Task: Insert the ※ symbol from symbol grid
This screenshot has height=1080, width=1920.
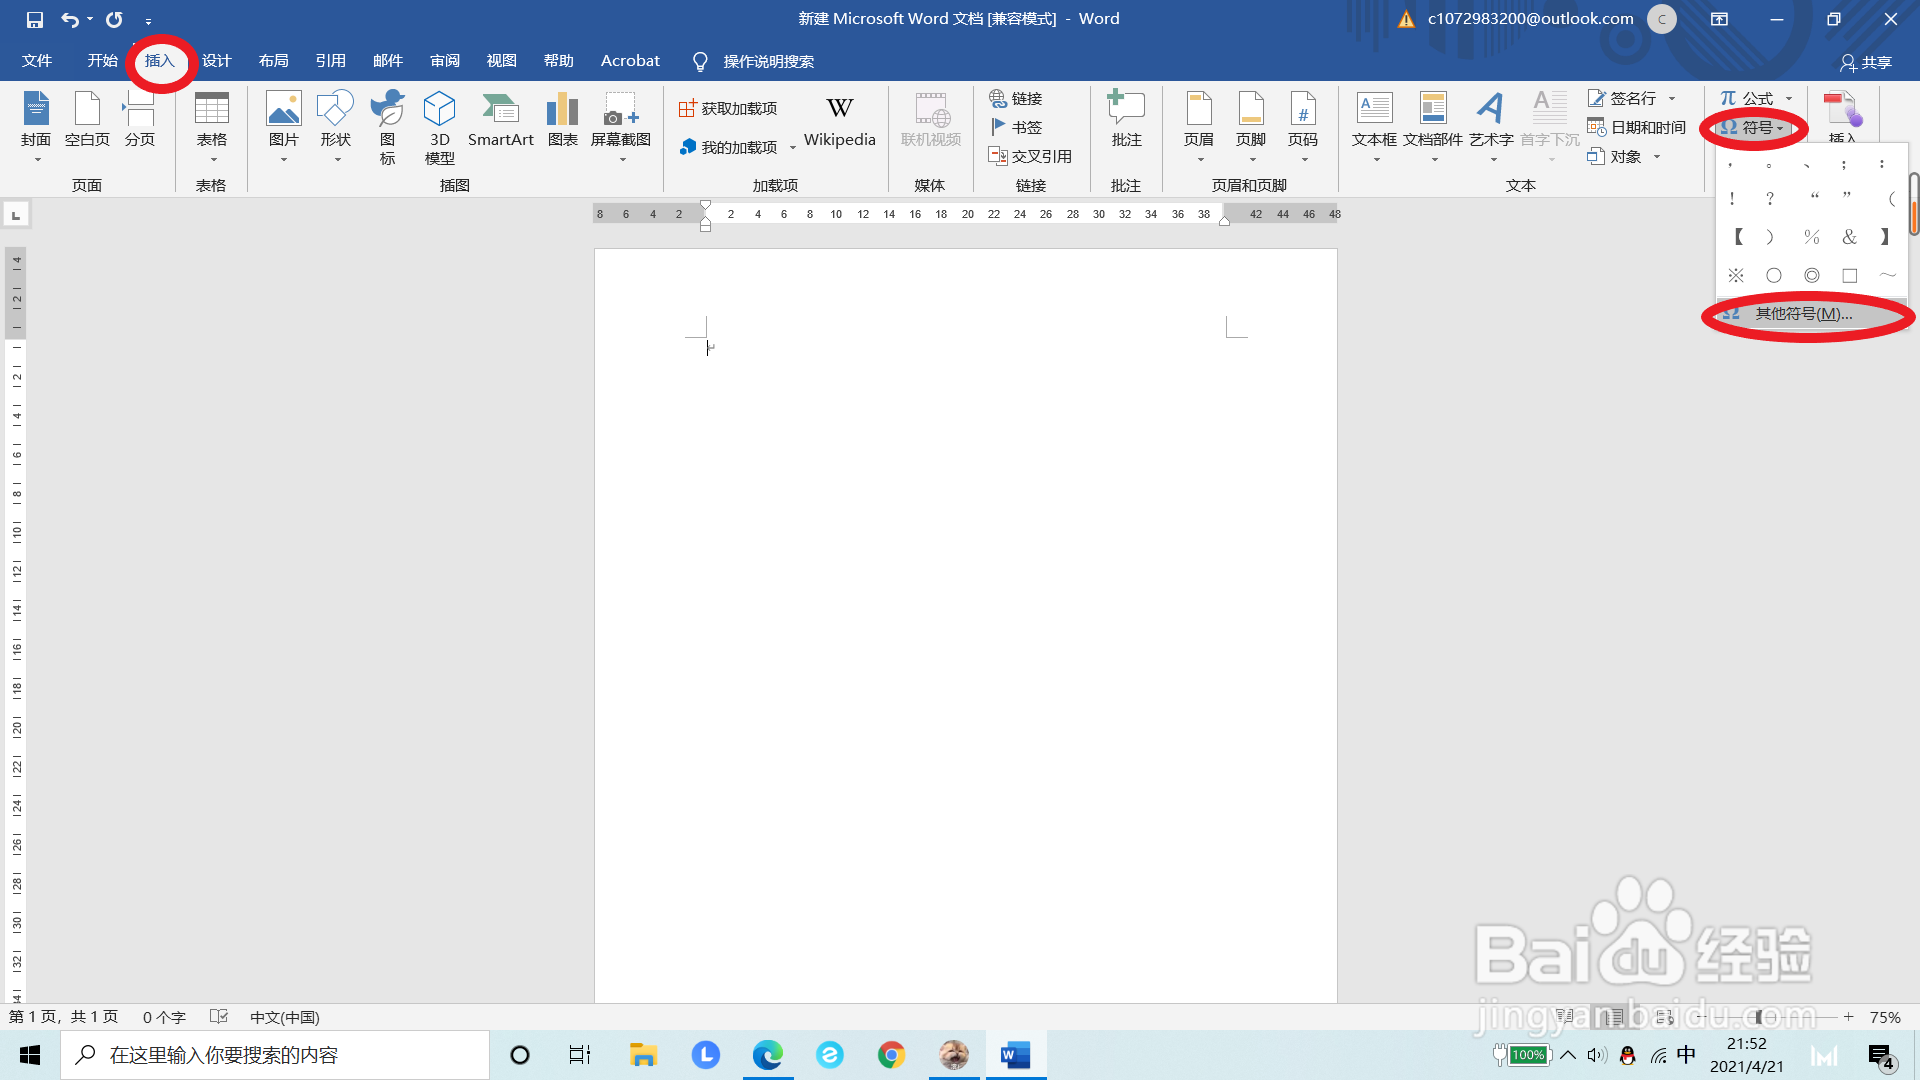Action: click(x=1736, y=275)
